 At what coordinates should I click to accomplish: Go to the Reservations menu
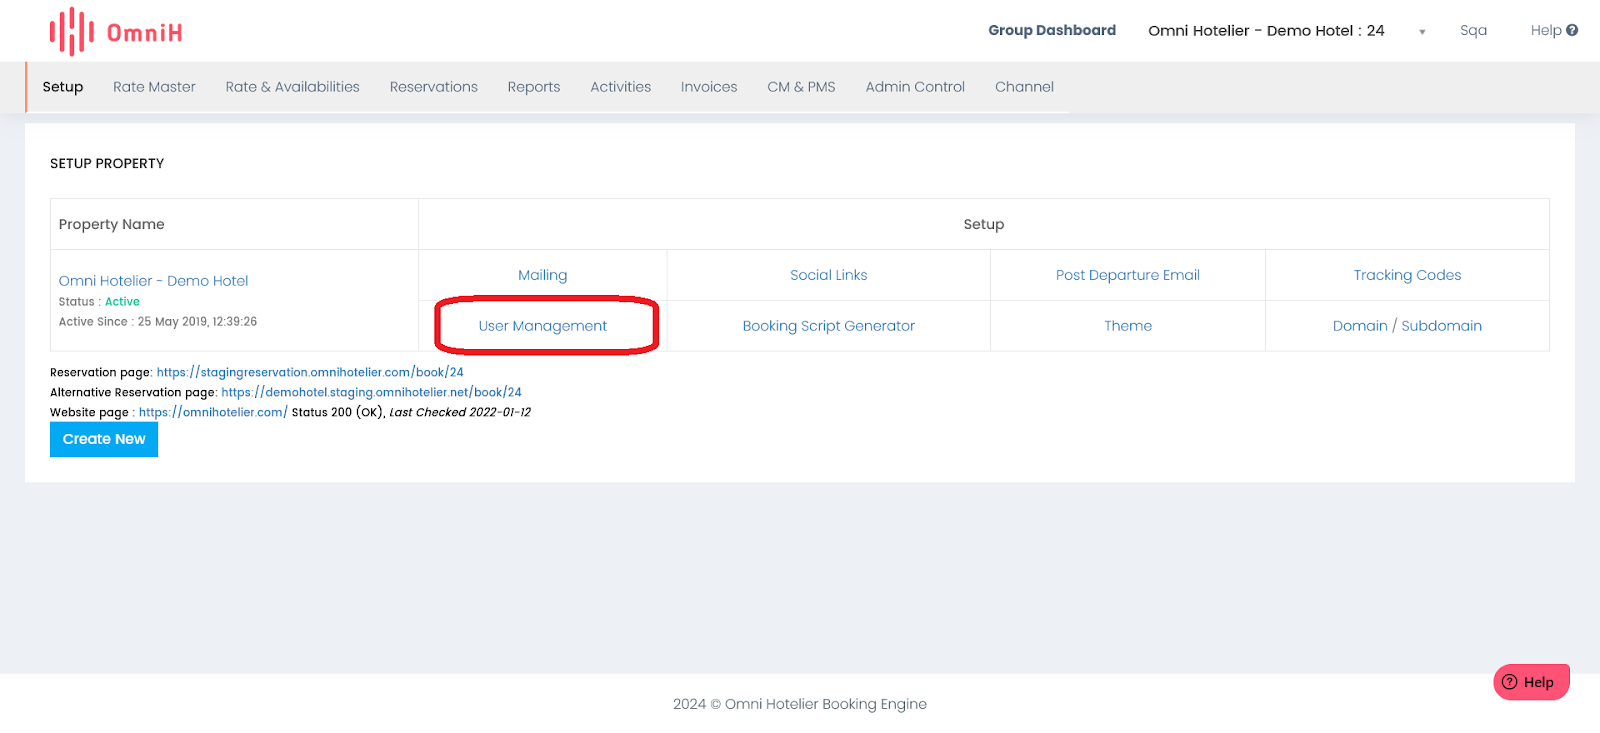click(x=434, y=87)
